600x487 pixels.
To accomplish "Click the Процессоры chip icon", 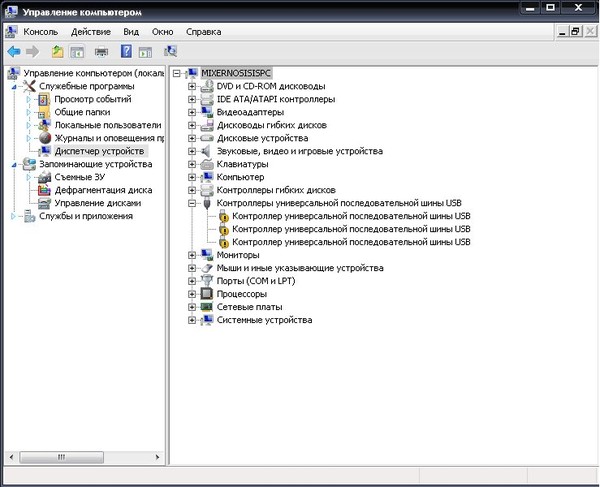I will click(207, 294).
